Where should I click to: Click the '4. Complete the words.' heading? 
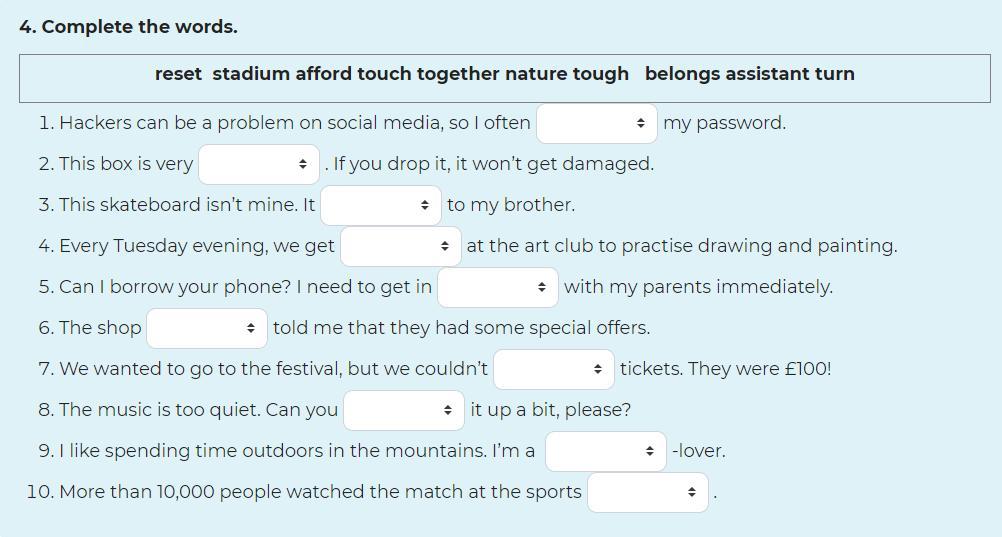(x=128, y=27)
